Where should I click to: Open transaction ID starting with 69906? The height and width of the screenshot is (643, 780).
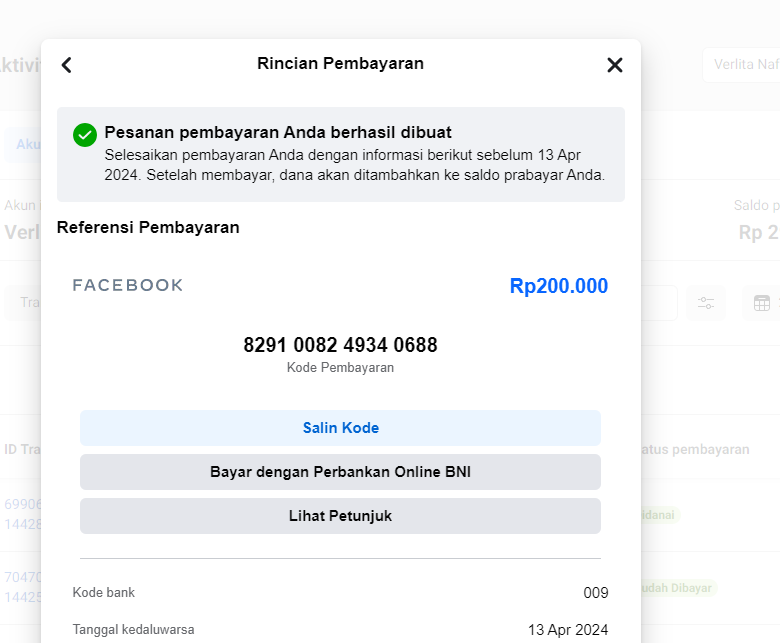point(21,505)
